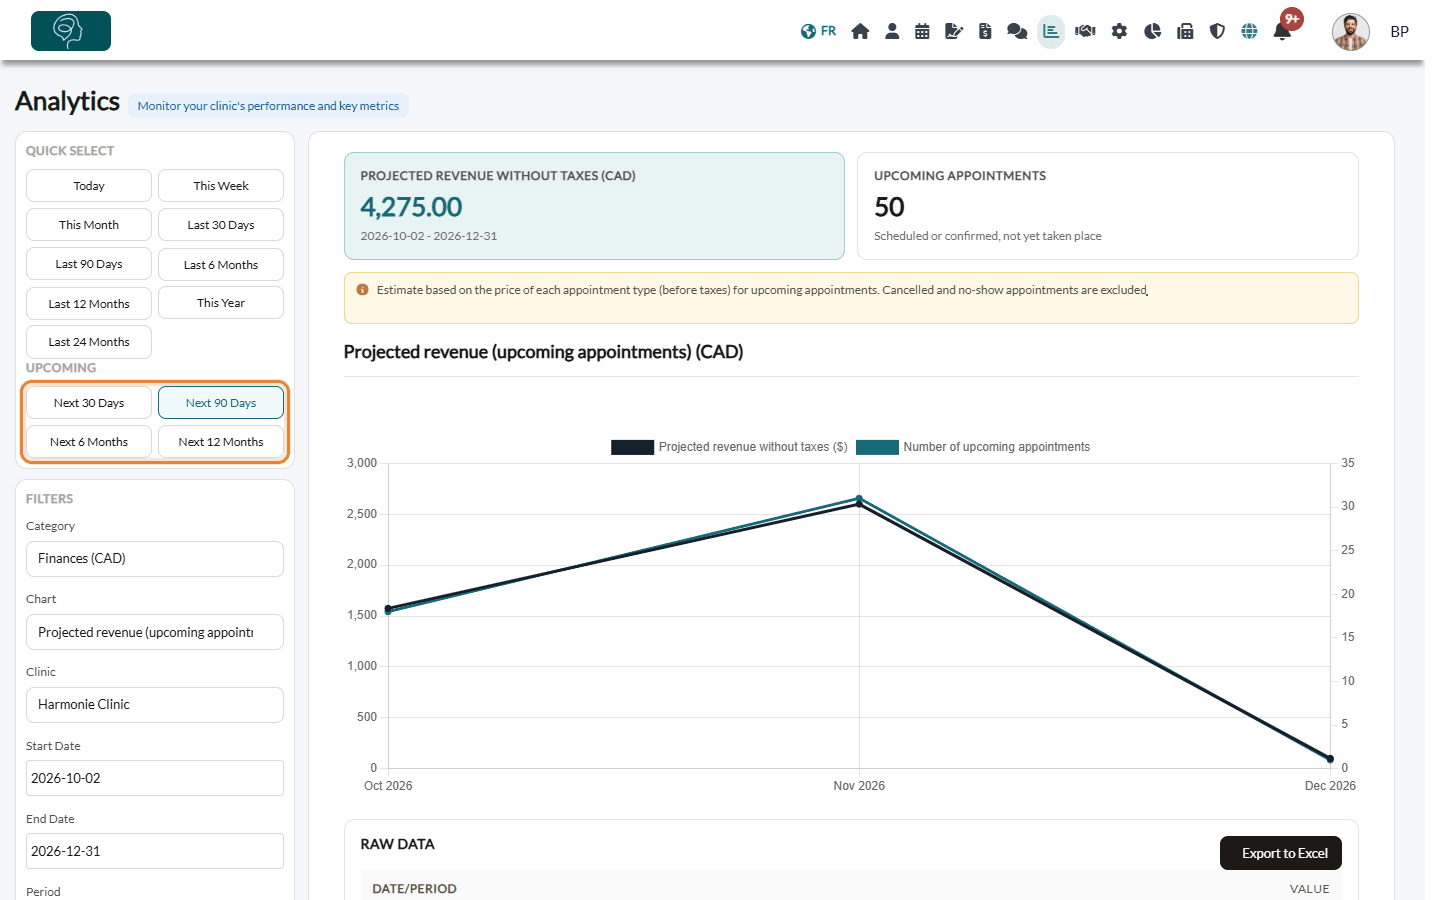
Task: Select the Last 12 Months range
Action: click(89, 303)
